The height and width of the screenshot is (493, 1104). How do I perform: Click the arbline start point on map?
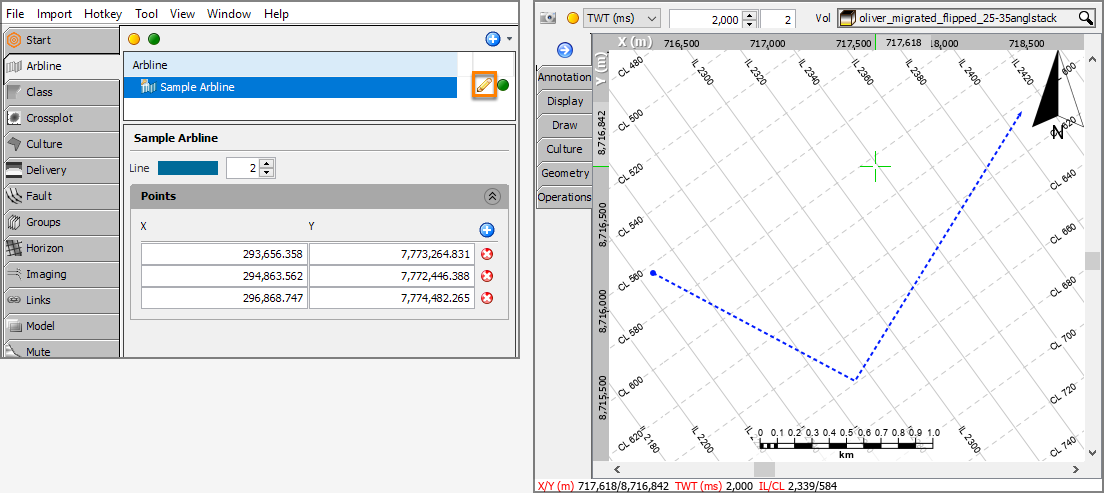pyautogui.click(x=653, y=273)
